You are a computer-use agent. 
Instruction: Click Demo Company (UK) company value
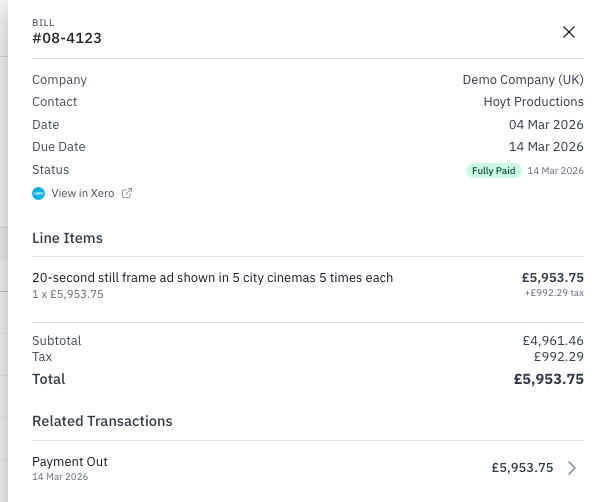[x=523, y=80]
